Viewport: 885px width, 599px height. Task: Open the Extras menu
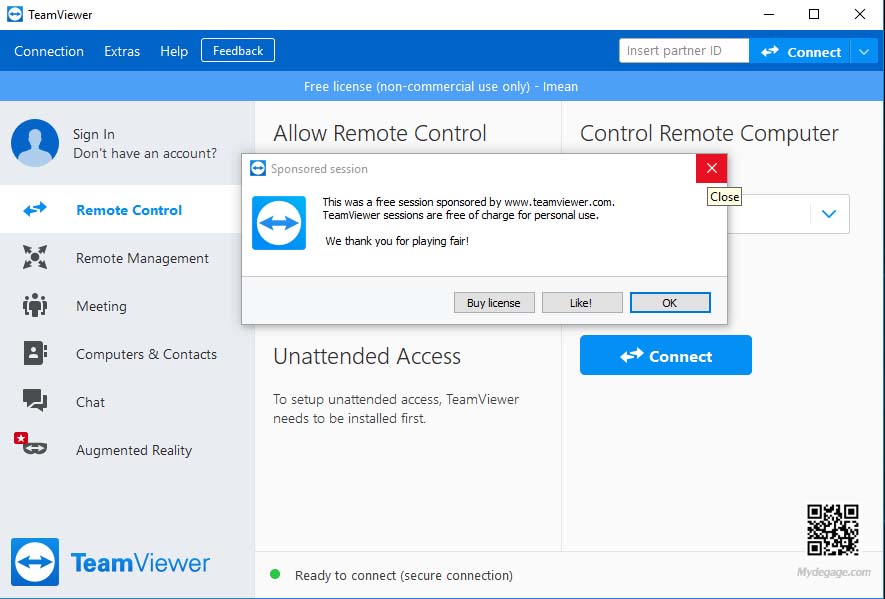click(122, 51)
